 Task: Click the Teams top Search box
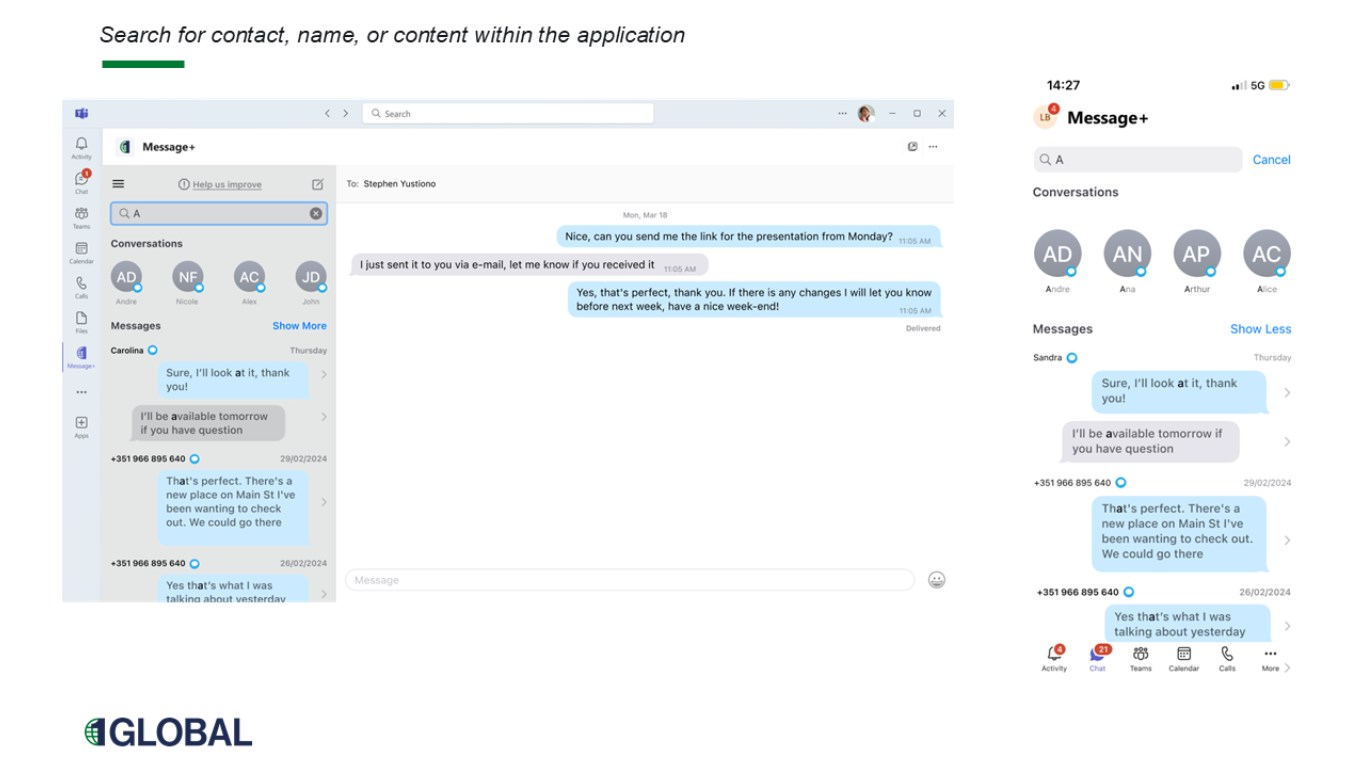click(x=507, y=114)
